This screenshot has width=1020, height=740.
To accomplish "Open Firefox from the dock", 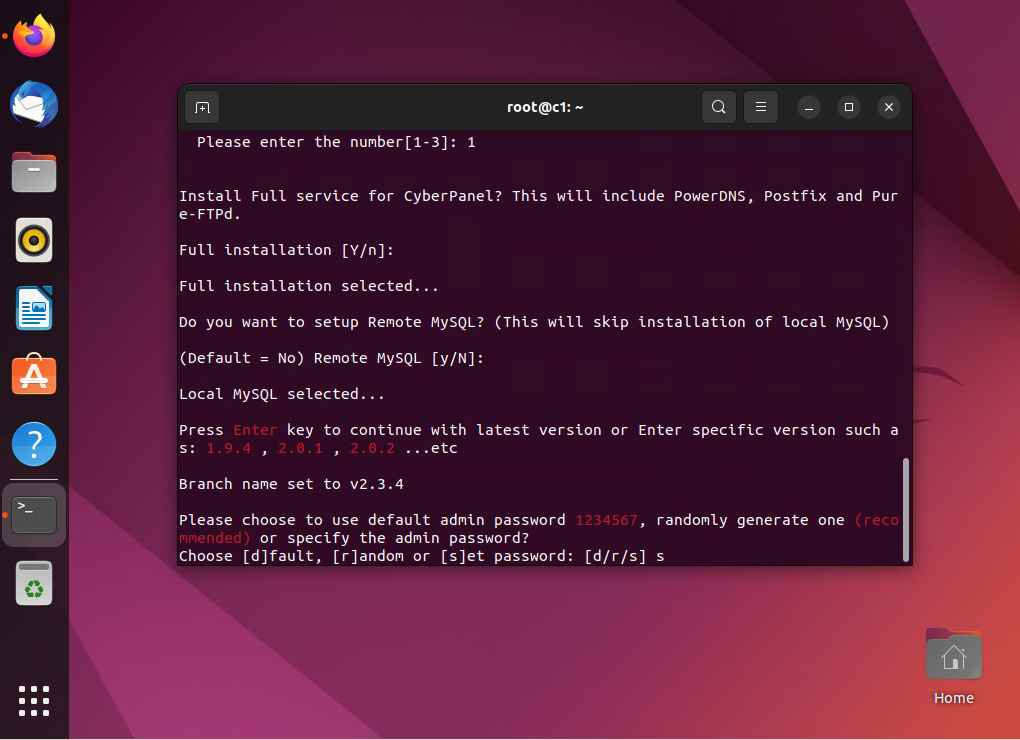I will [x=34, y=36].
